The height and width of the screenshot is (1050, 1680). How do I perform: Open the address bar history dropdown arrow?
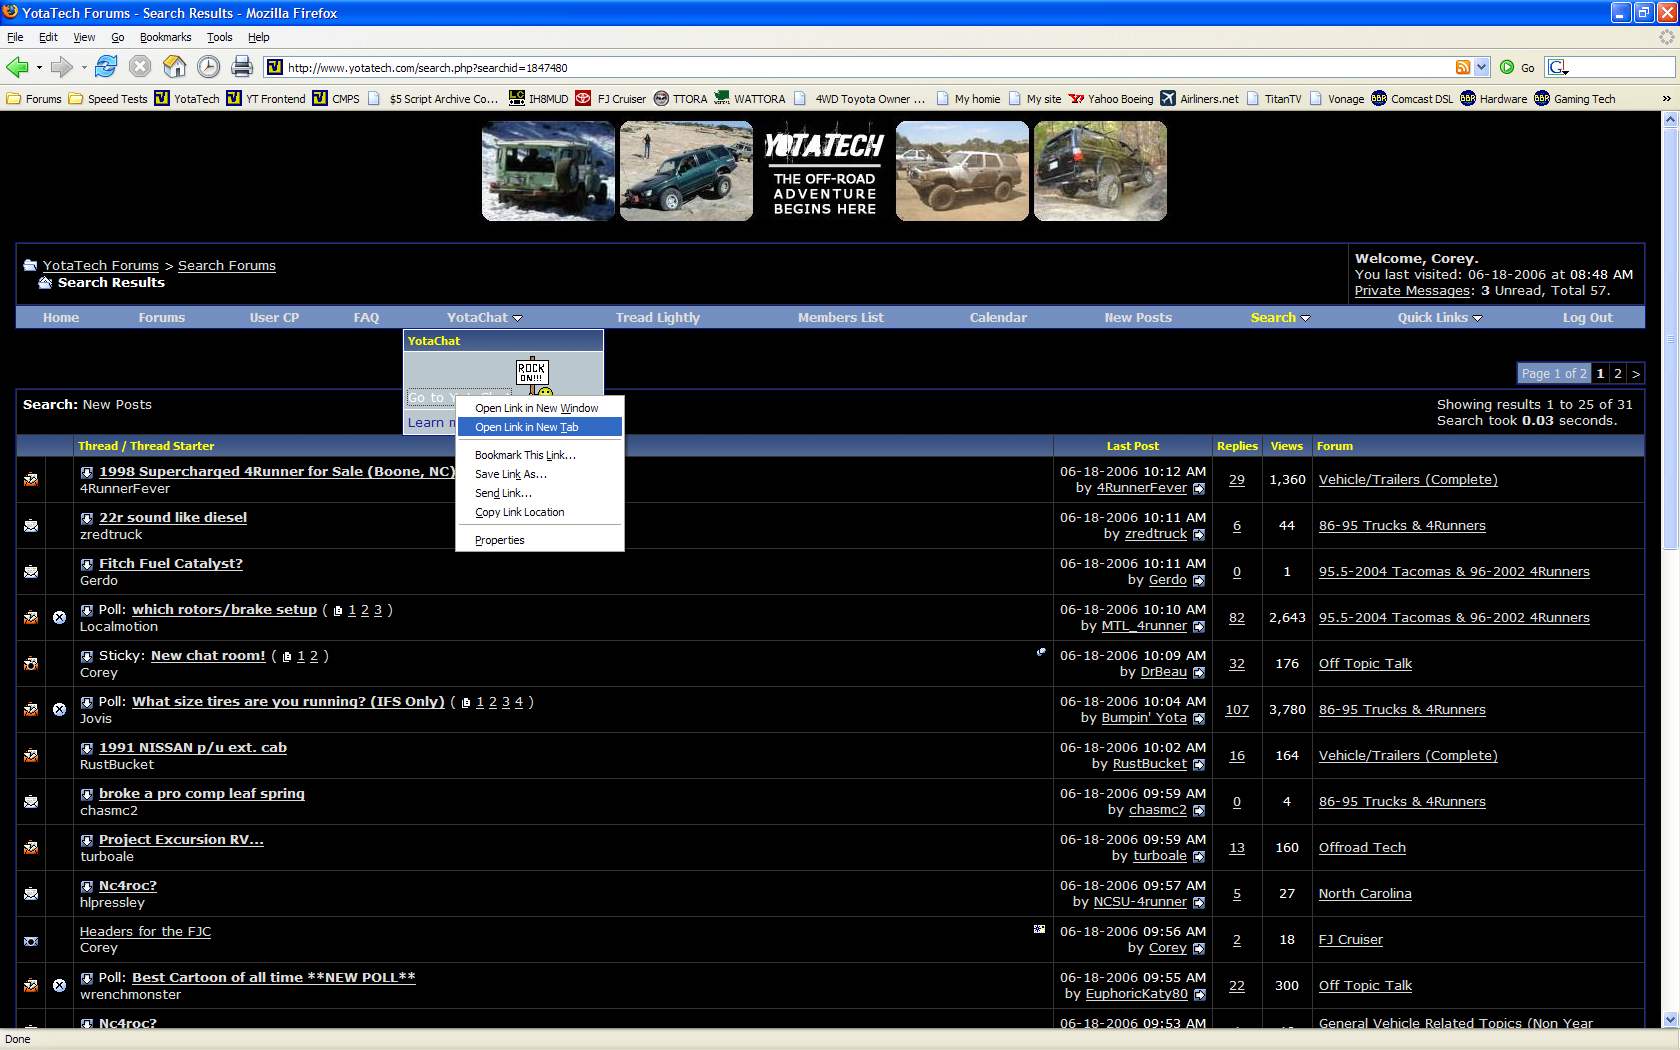[1482, 67]
